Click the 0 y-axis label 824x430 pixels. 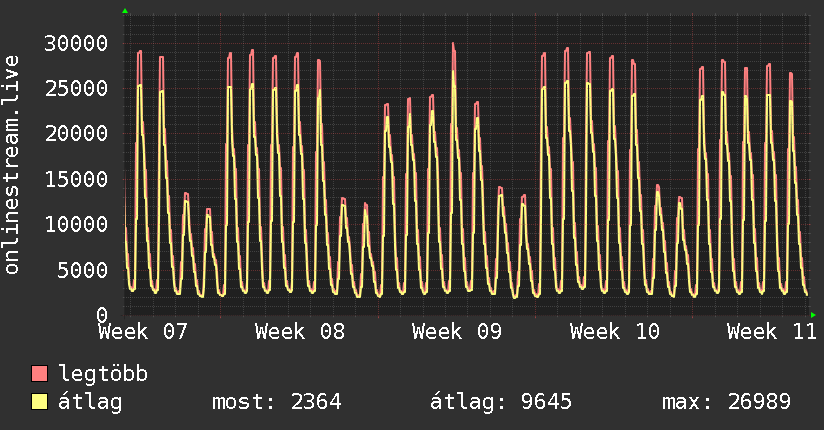(102, 315)
